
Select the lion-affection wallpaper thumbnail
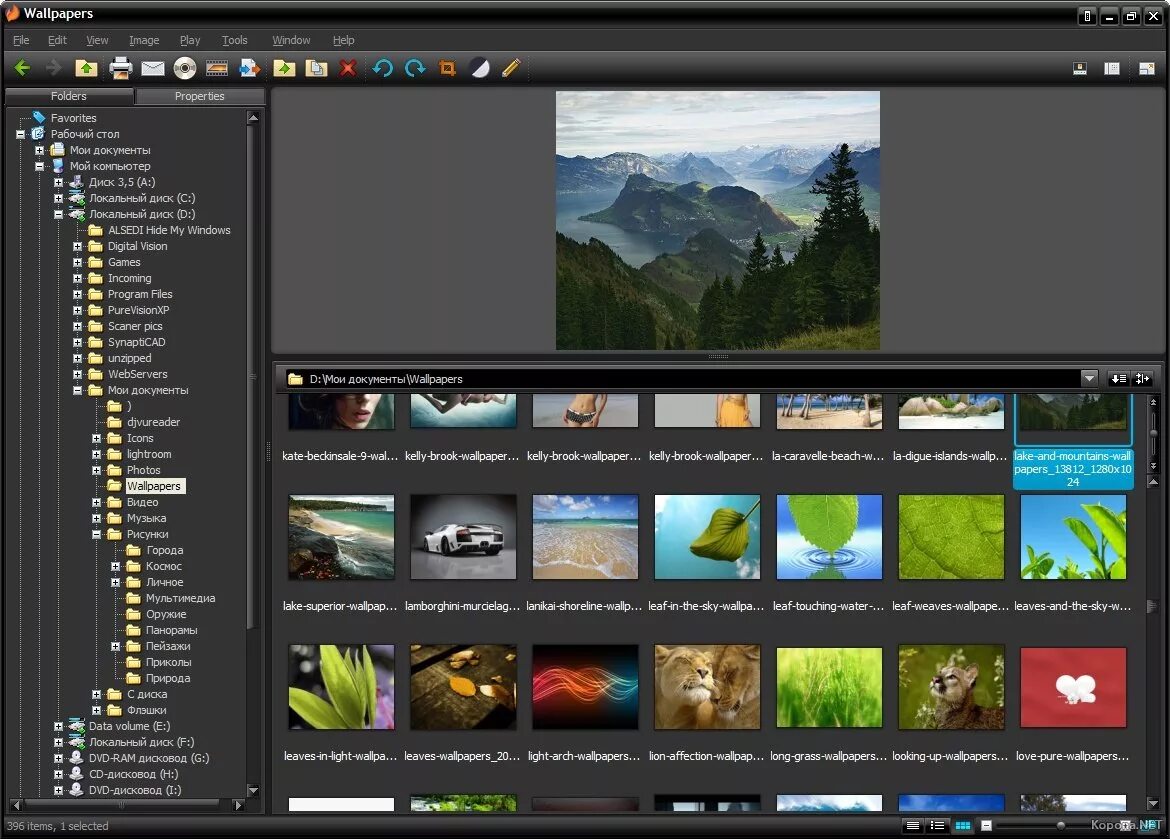tap(707, 687)
